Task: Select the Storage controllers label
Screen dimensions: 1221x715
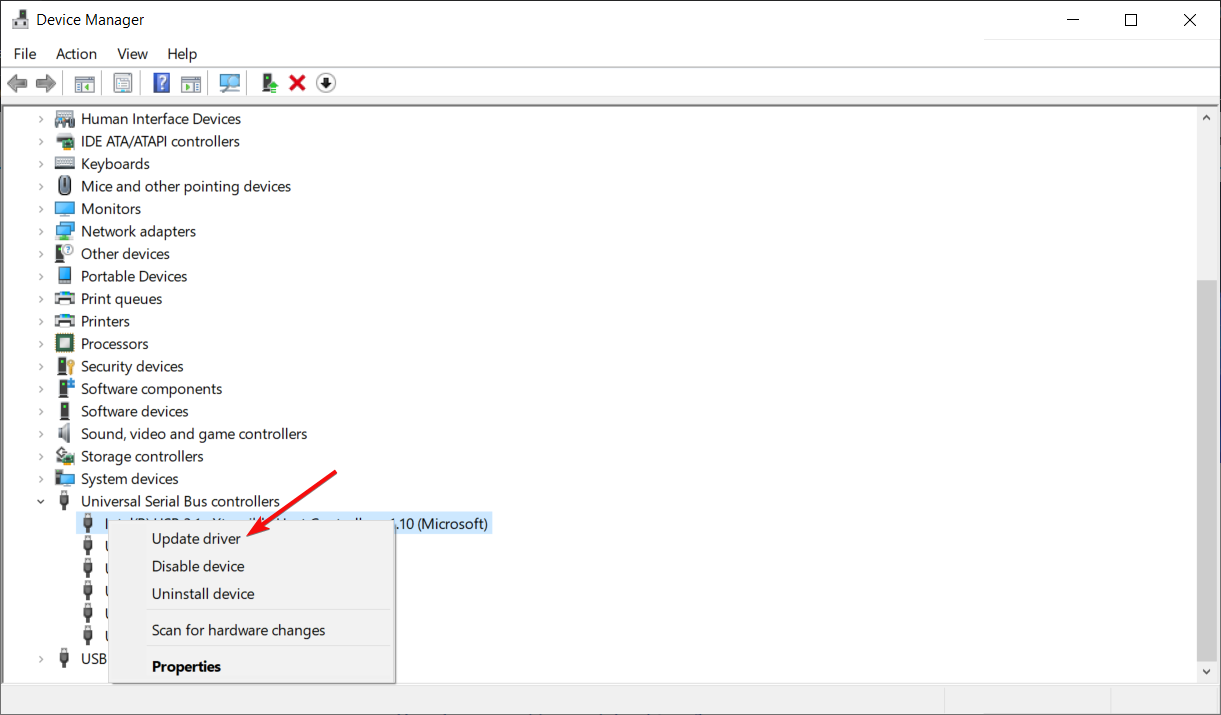Action: pos(142,456)
